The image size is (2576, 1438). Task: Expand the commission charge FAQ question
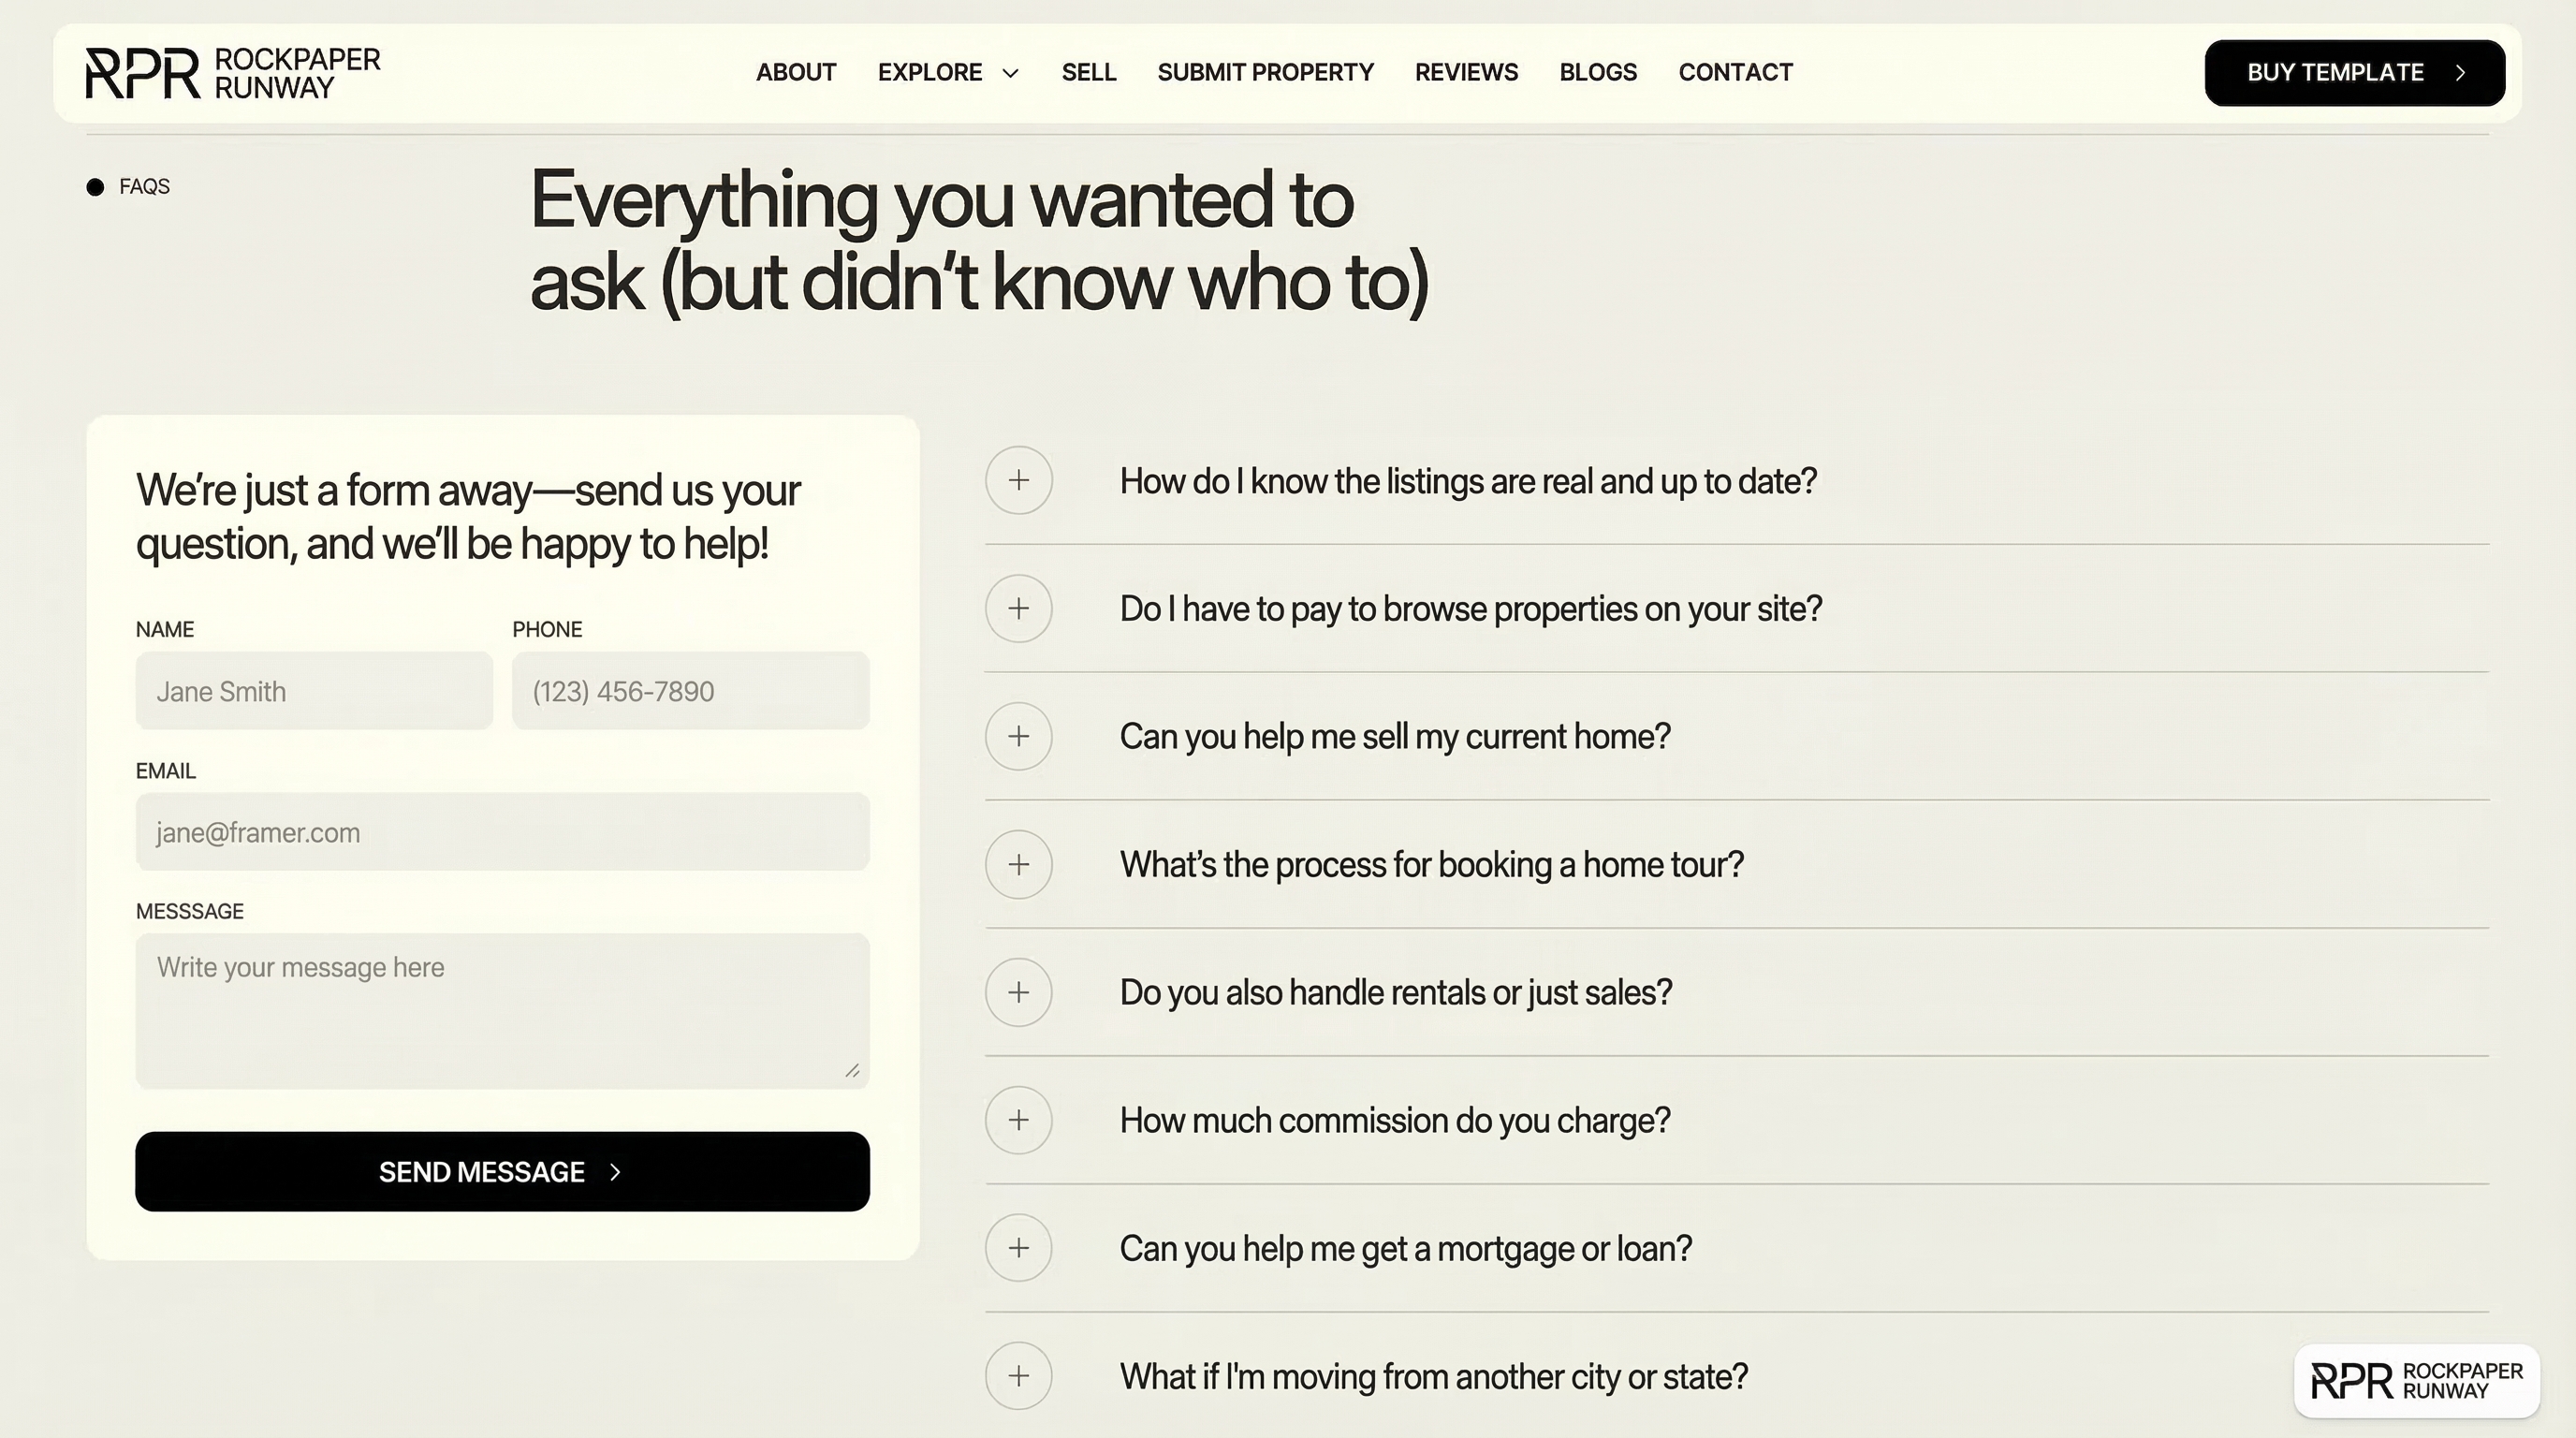pos(1394,1120)
